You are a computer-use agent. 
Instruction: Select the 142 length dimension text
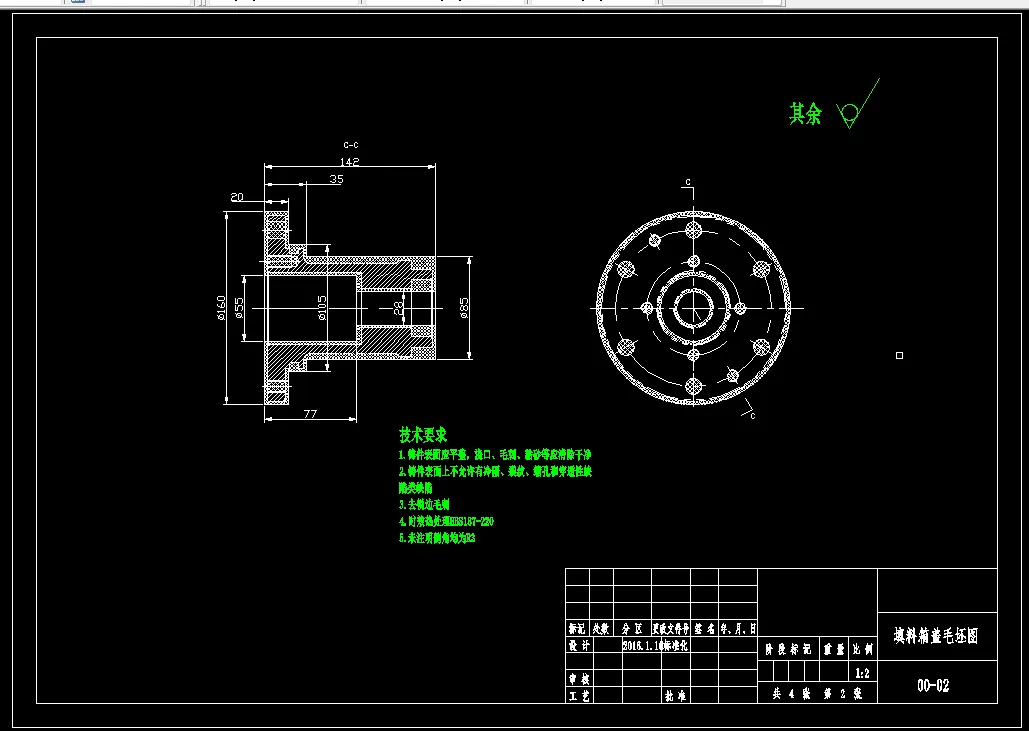[350, 161]
